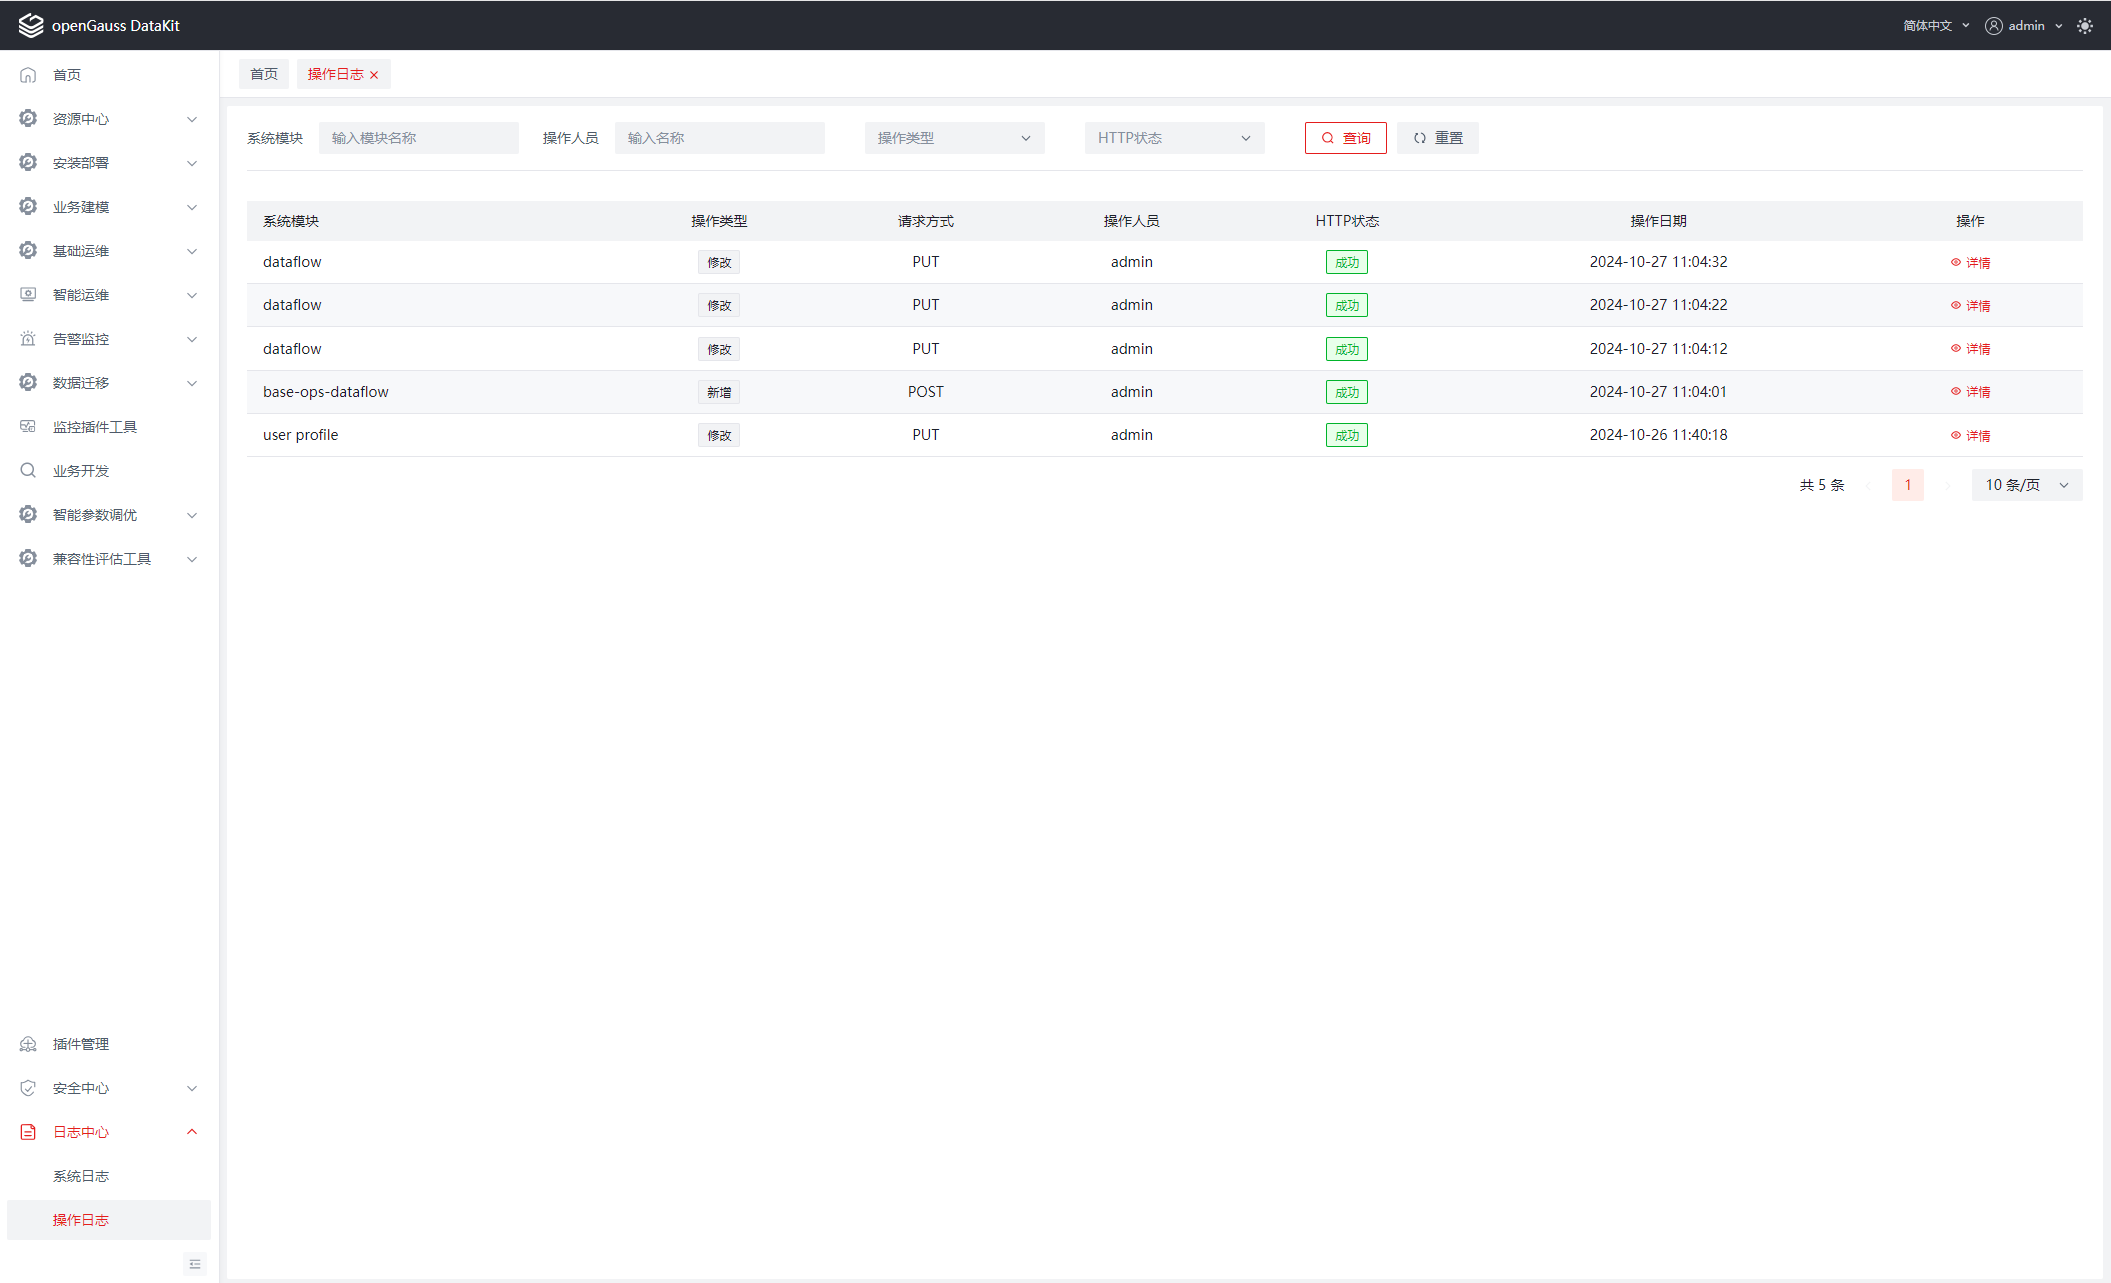The width and height of the screenshot is (2111, 1283).
Task: Click the admin user avatar icon
Action: [x=1994, y=26]
